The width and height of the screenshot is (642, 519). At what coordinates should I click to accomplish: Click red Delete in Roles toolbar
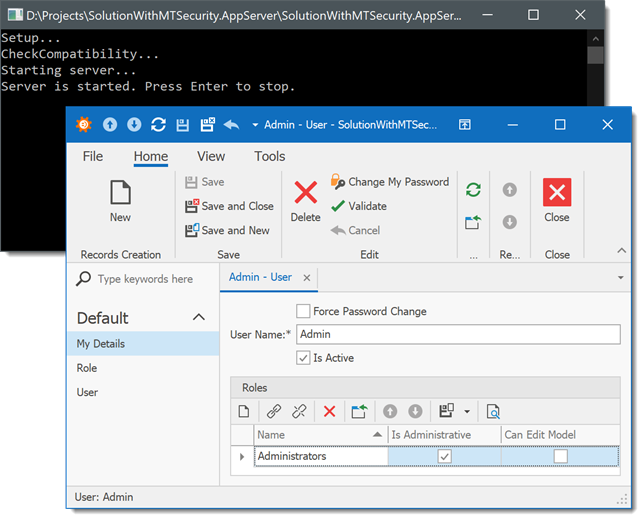330,411
